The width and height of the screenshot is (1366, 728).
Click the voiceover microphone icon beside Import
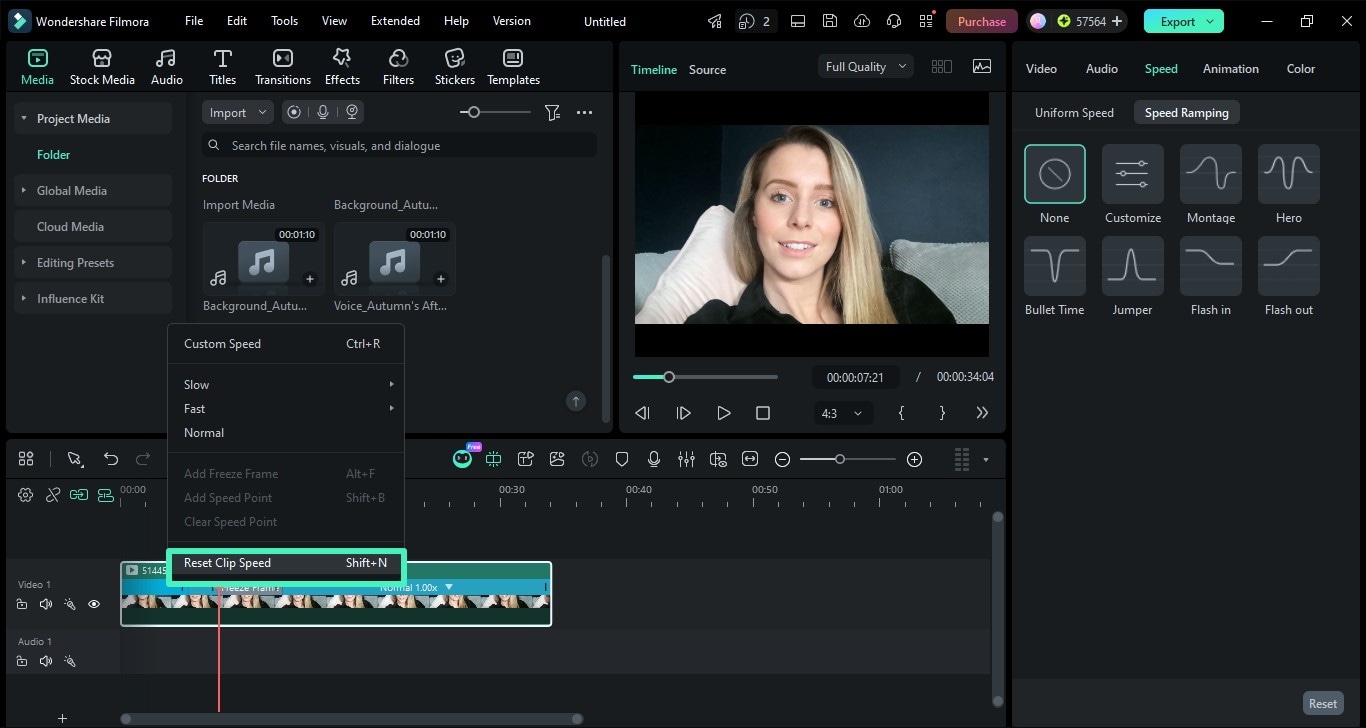click(323, 113)
